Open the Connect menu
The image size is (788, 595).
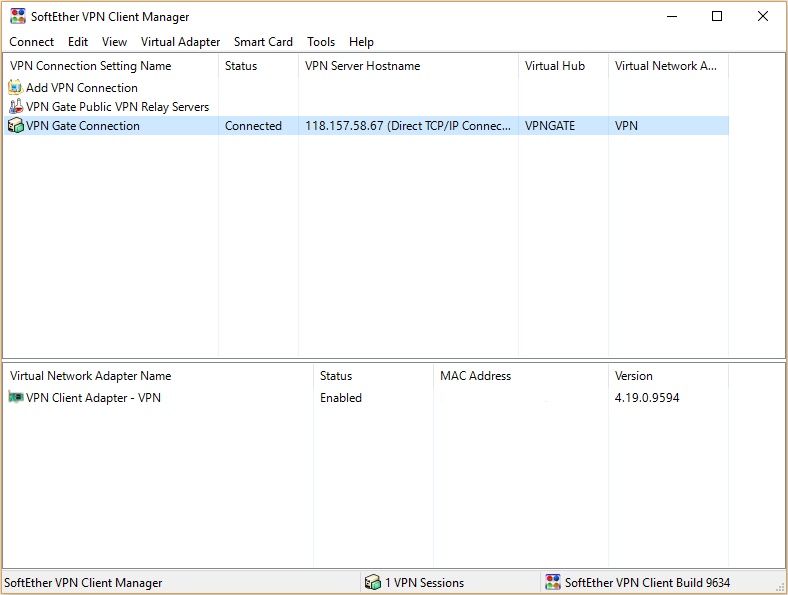[x=31, y=42]
